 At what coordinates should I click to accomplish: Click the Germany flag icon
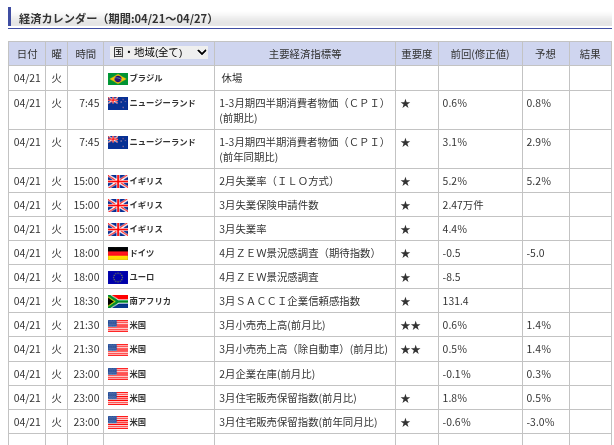[x=117, y=253]
